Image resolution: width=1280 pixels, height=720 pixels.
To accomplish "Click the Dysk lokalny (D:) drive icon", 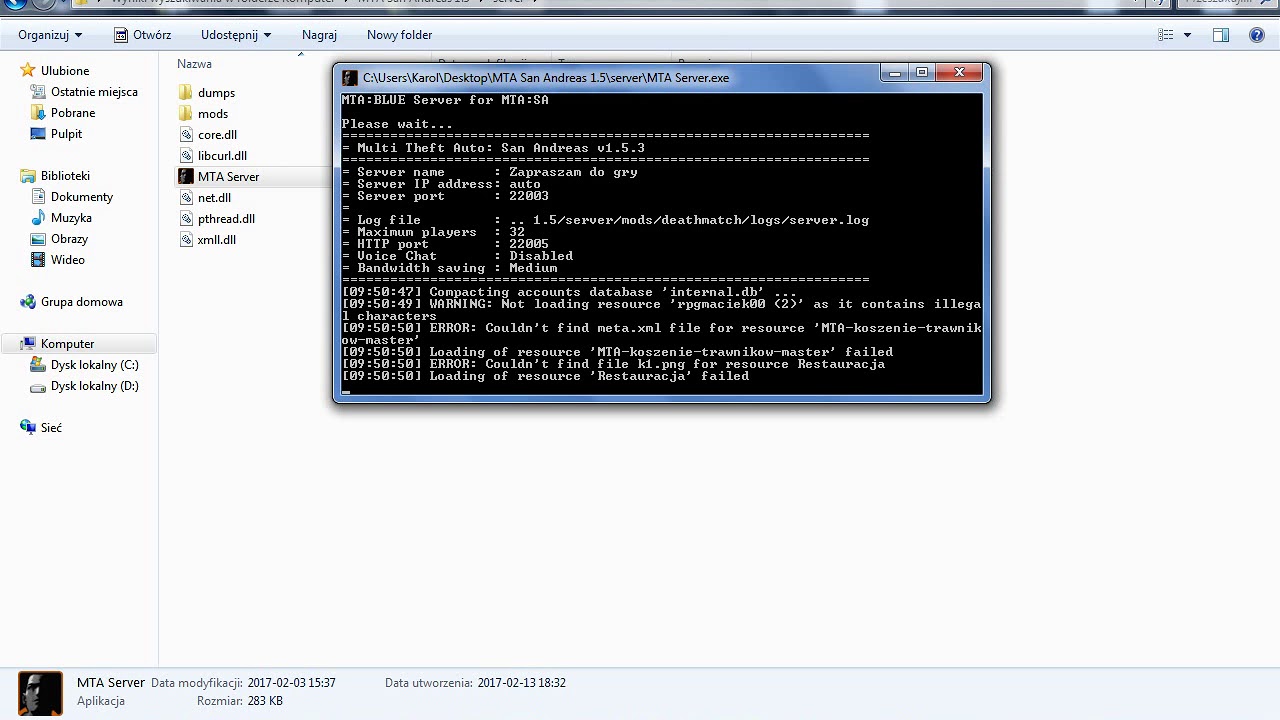I will point(38,385).
